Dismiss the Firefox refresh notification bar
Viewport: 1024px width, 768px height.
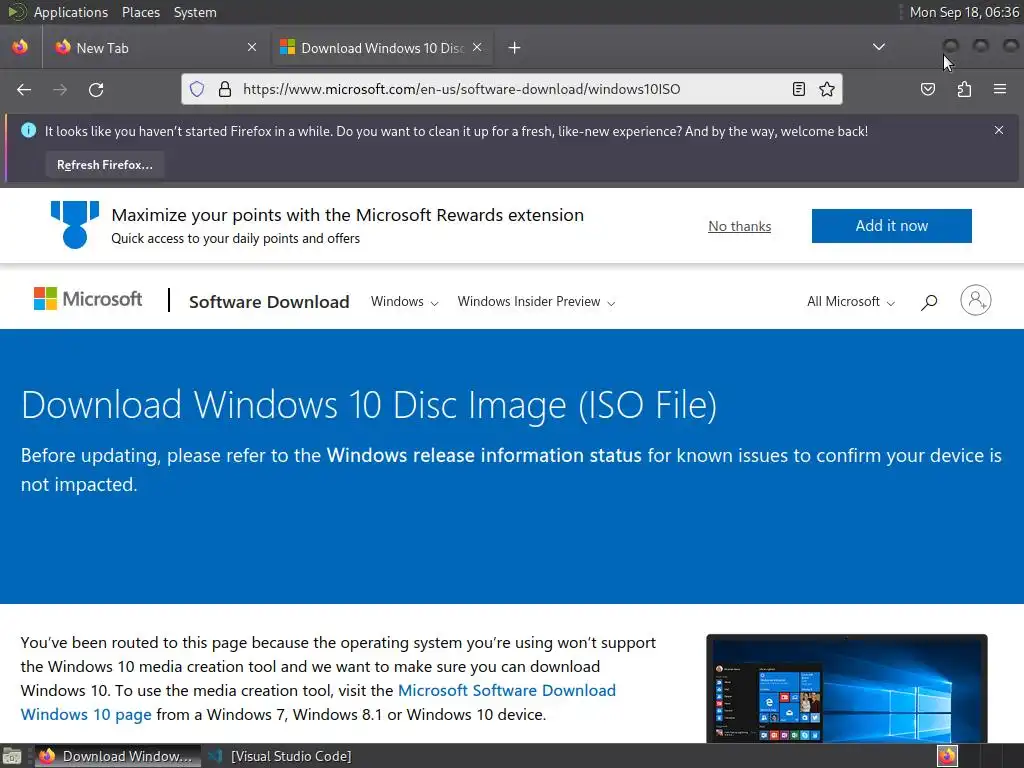pos(999,131)
